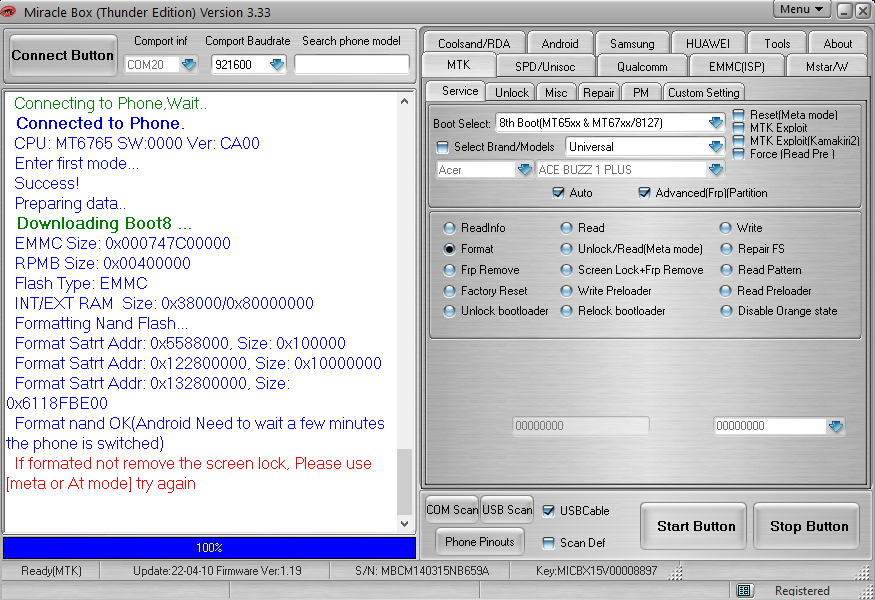This screenshot has width=875, height=600.
Task: Open the right 00000000 value dropdown
Action: pyautogui.click(x=835, y=426)
